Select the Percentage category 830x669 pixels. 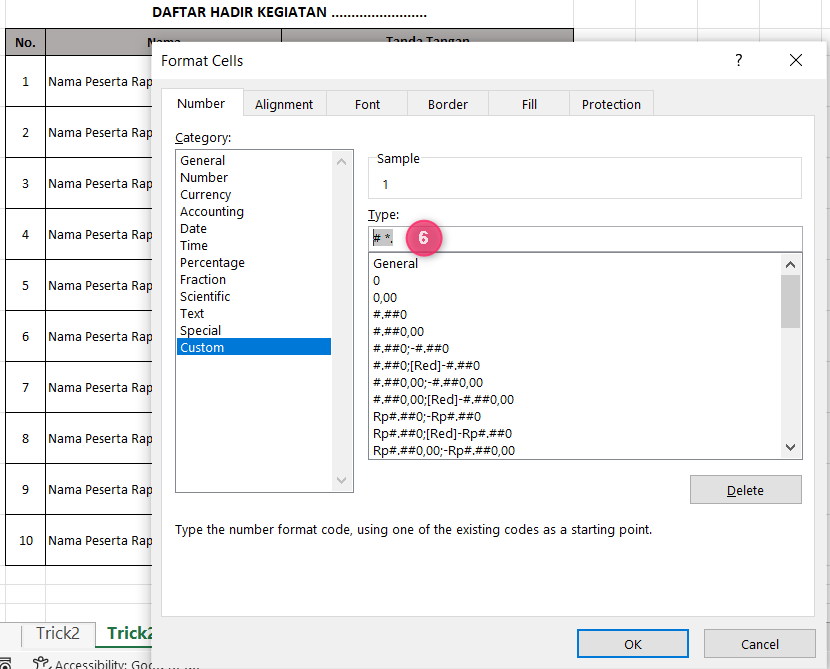212,263
